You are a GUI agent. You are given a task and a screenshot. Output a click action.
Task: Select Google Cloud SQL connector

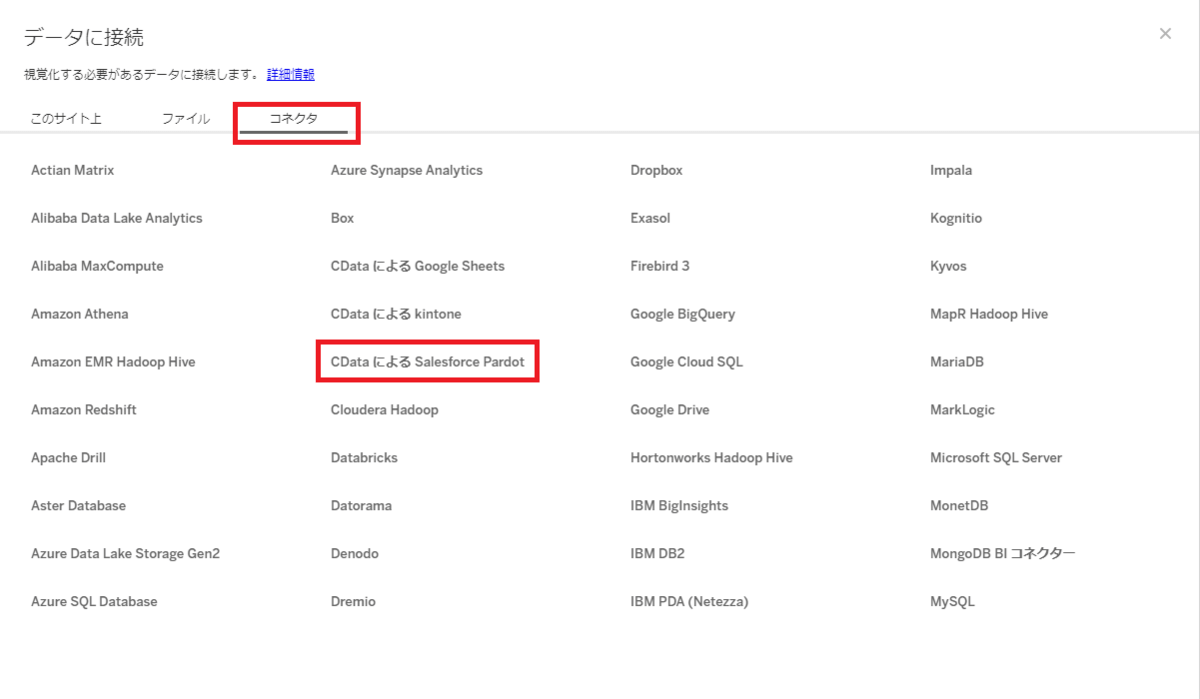687,362
